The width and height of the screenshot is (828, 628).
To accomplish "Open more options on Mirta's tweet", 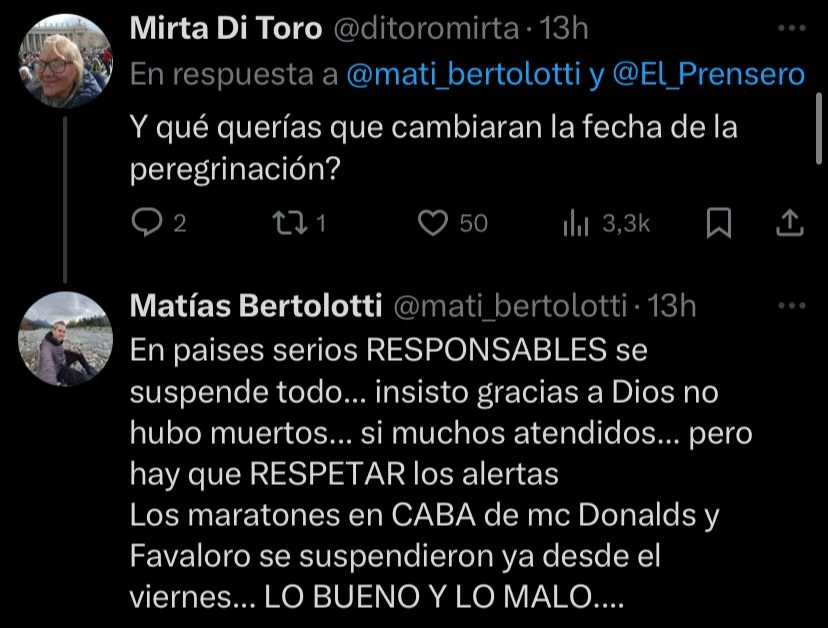I will tap(791, 27).
